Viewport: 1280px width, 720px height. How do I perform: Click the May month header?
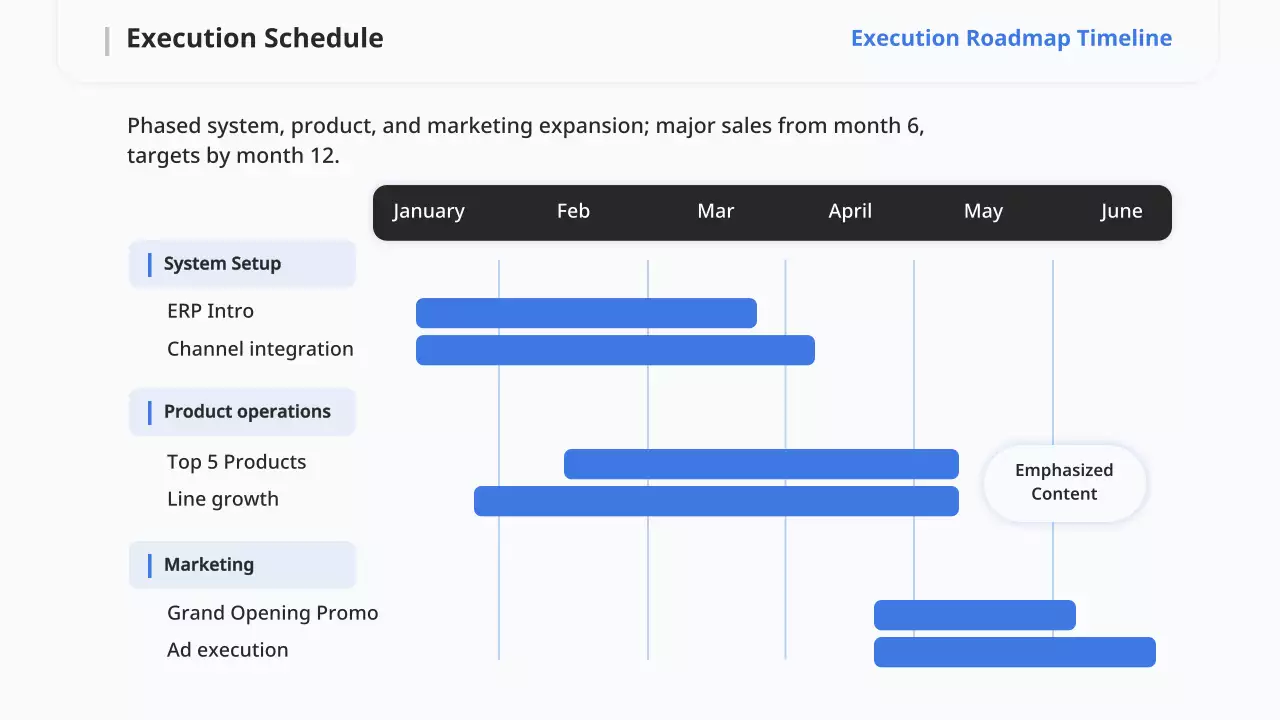click(983, 211)
